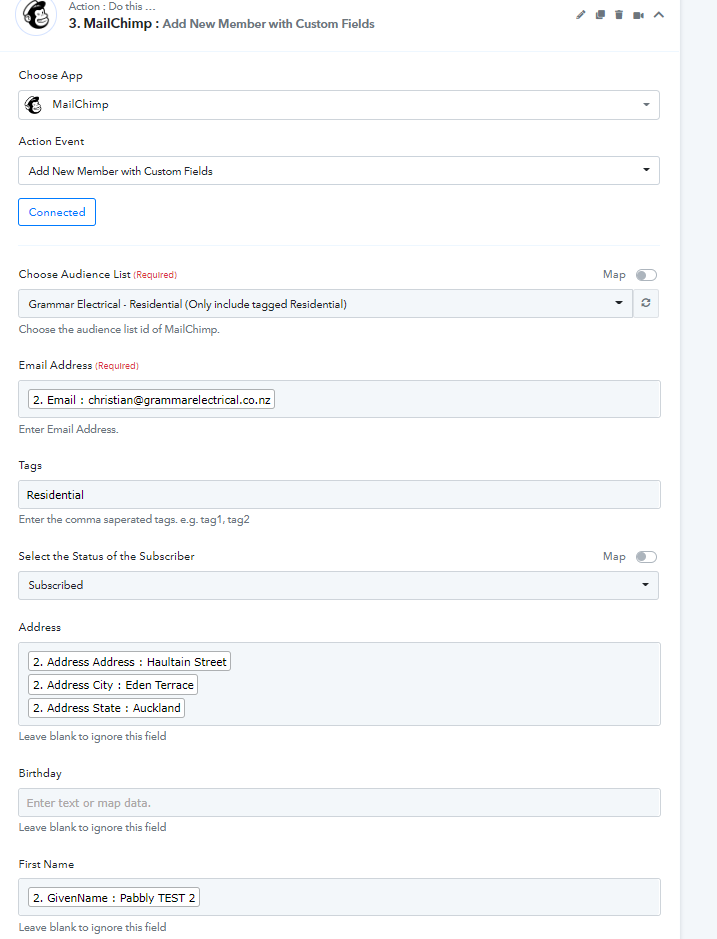Click MailChimp icon inside Choose App field
The height and width of the screenshot is (939, 717).
point(34,105)
